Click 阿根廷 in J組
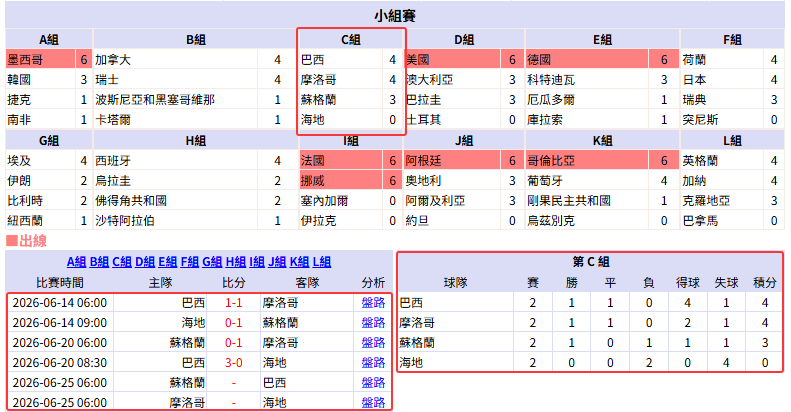The width and height of the screenshot is (791, 412). (424, 161)
